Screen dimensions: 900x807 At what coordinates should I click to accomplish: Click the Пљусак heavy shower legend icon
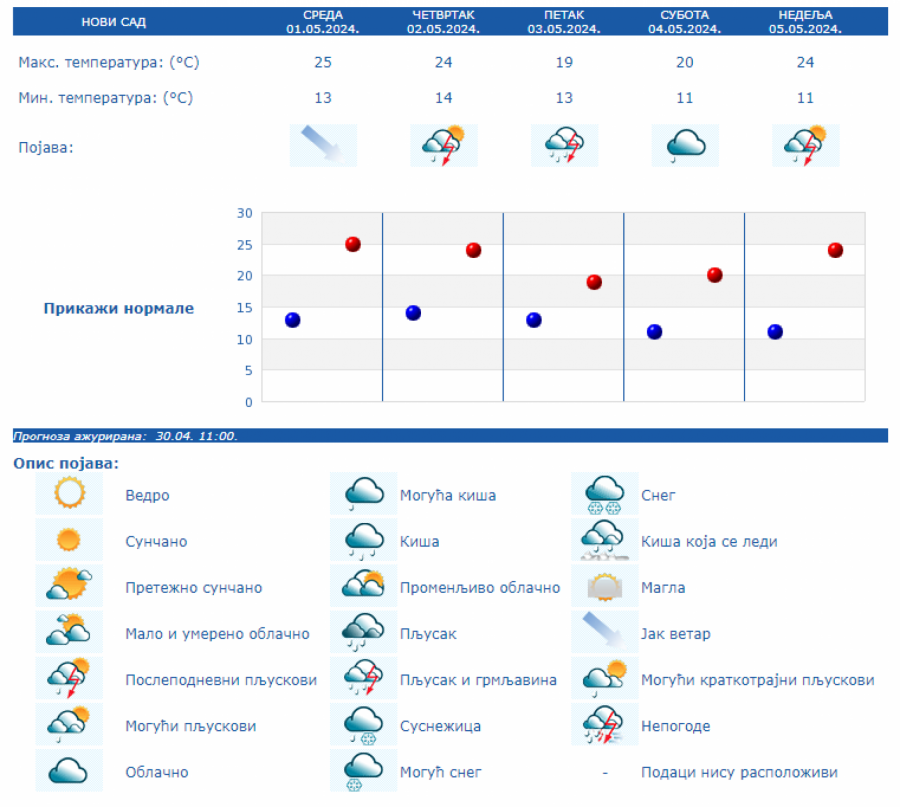[364, 633]
